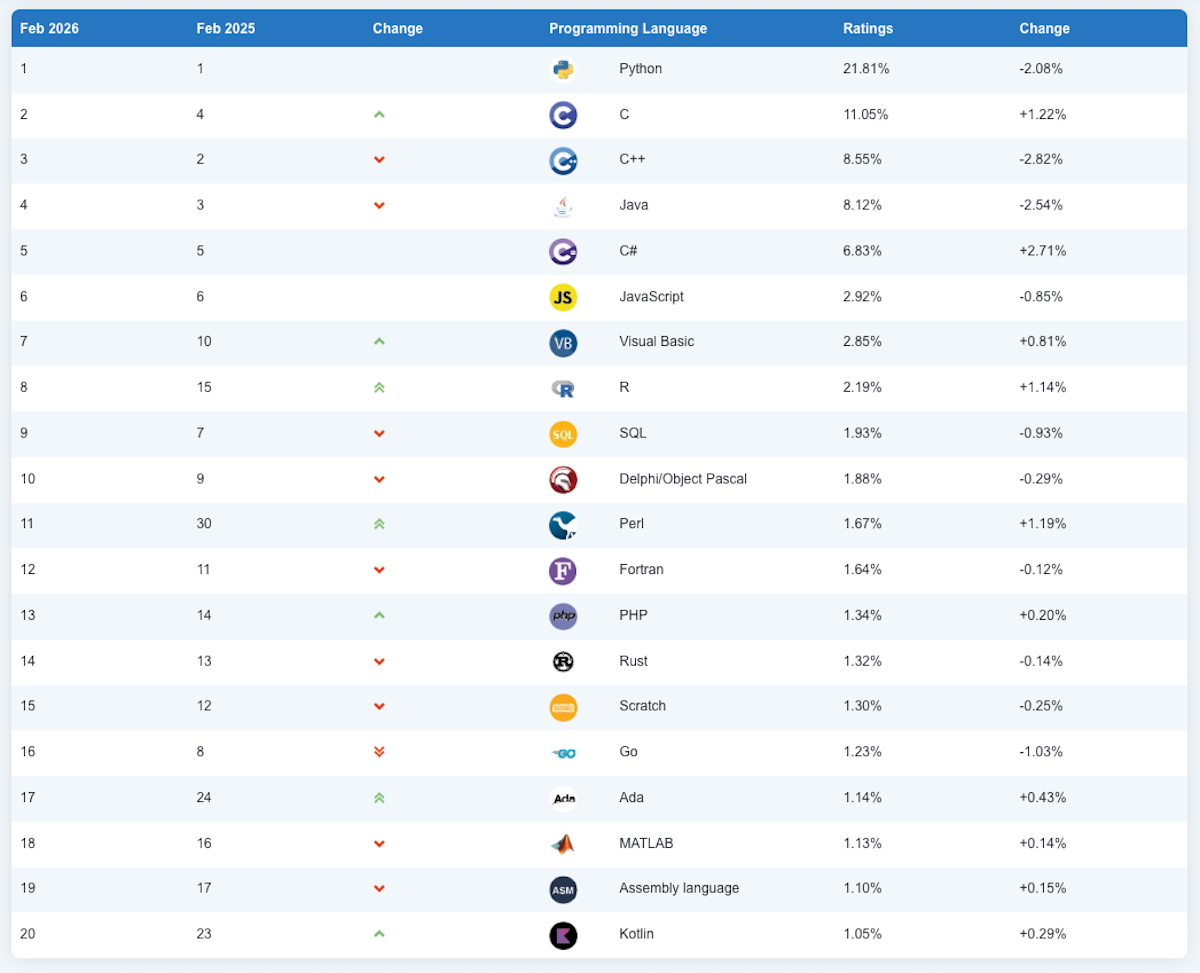Click the JavaScript JS logo icon

tap(563, 297)
